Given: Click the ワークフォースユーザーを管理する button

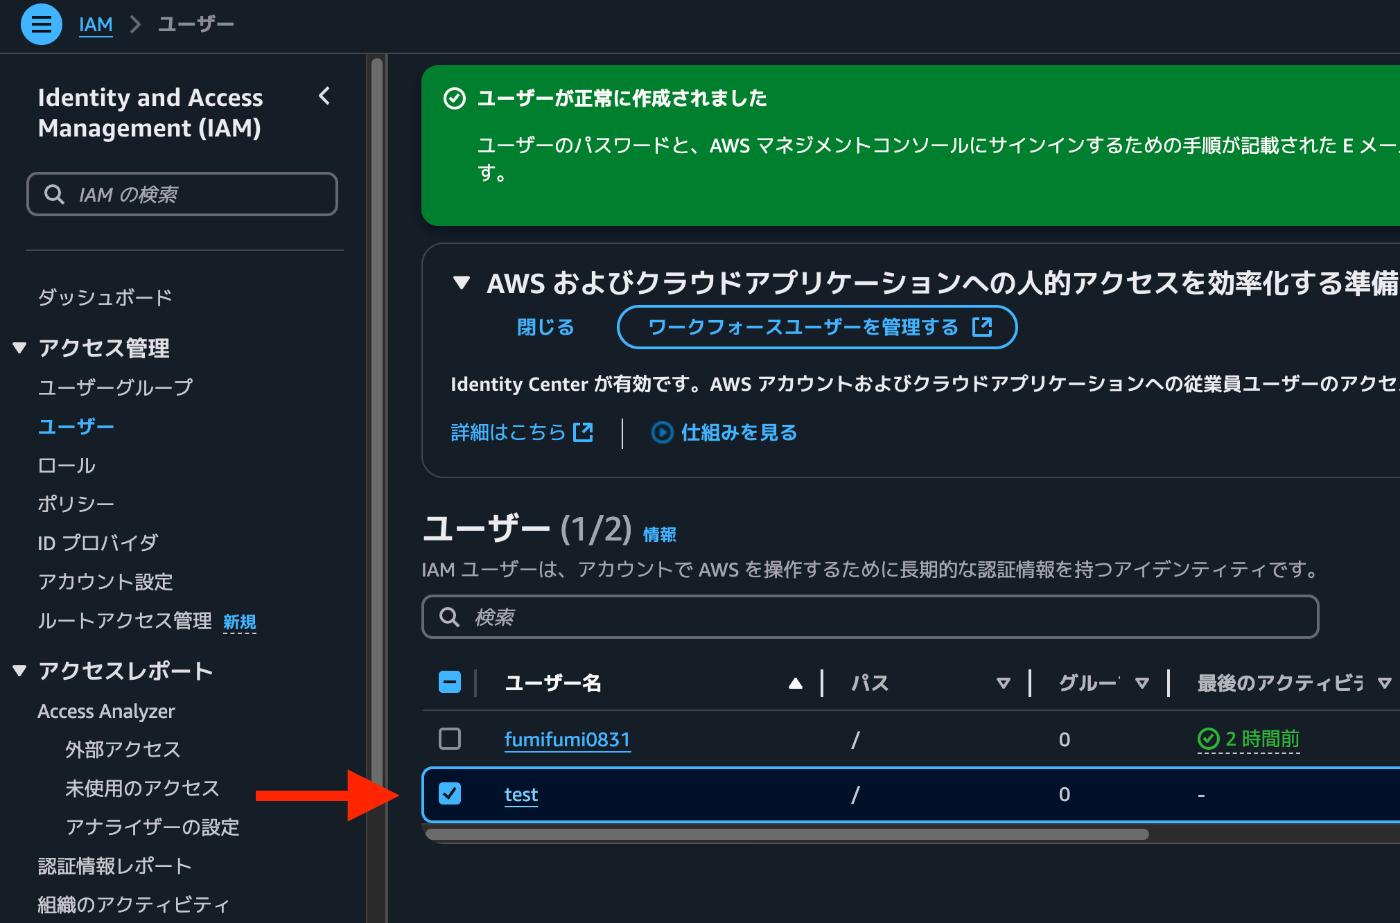Looking at the screenshot, I should pyautogui.click(x=817, y=327).
